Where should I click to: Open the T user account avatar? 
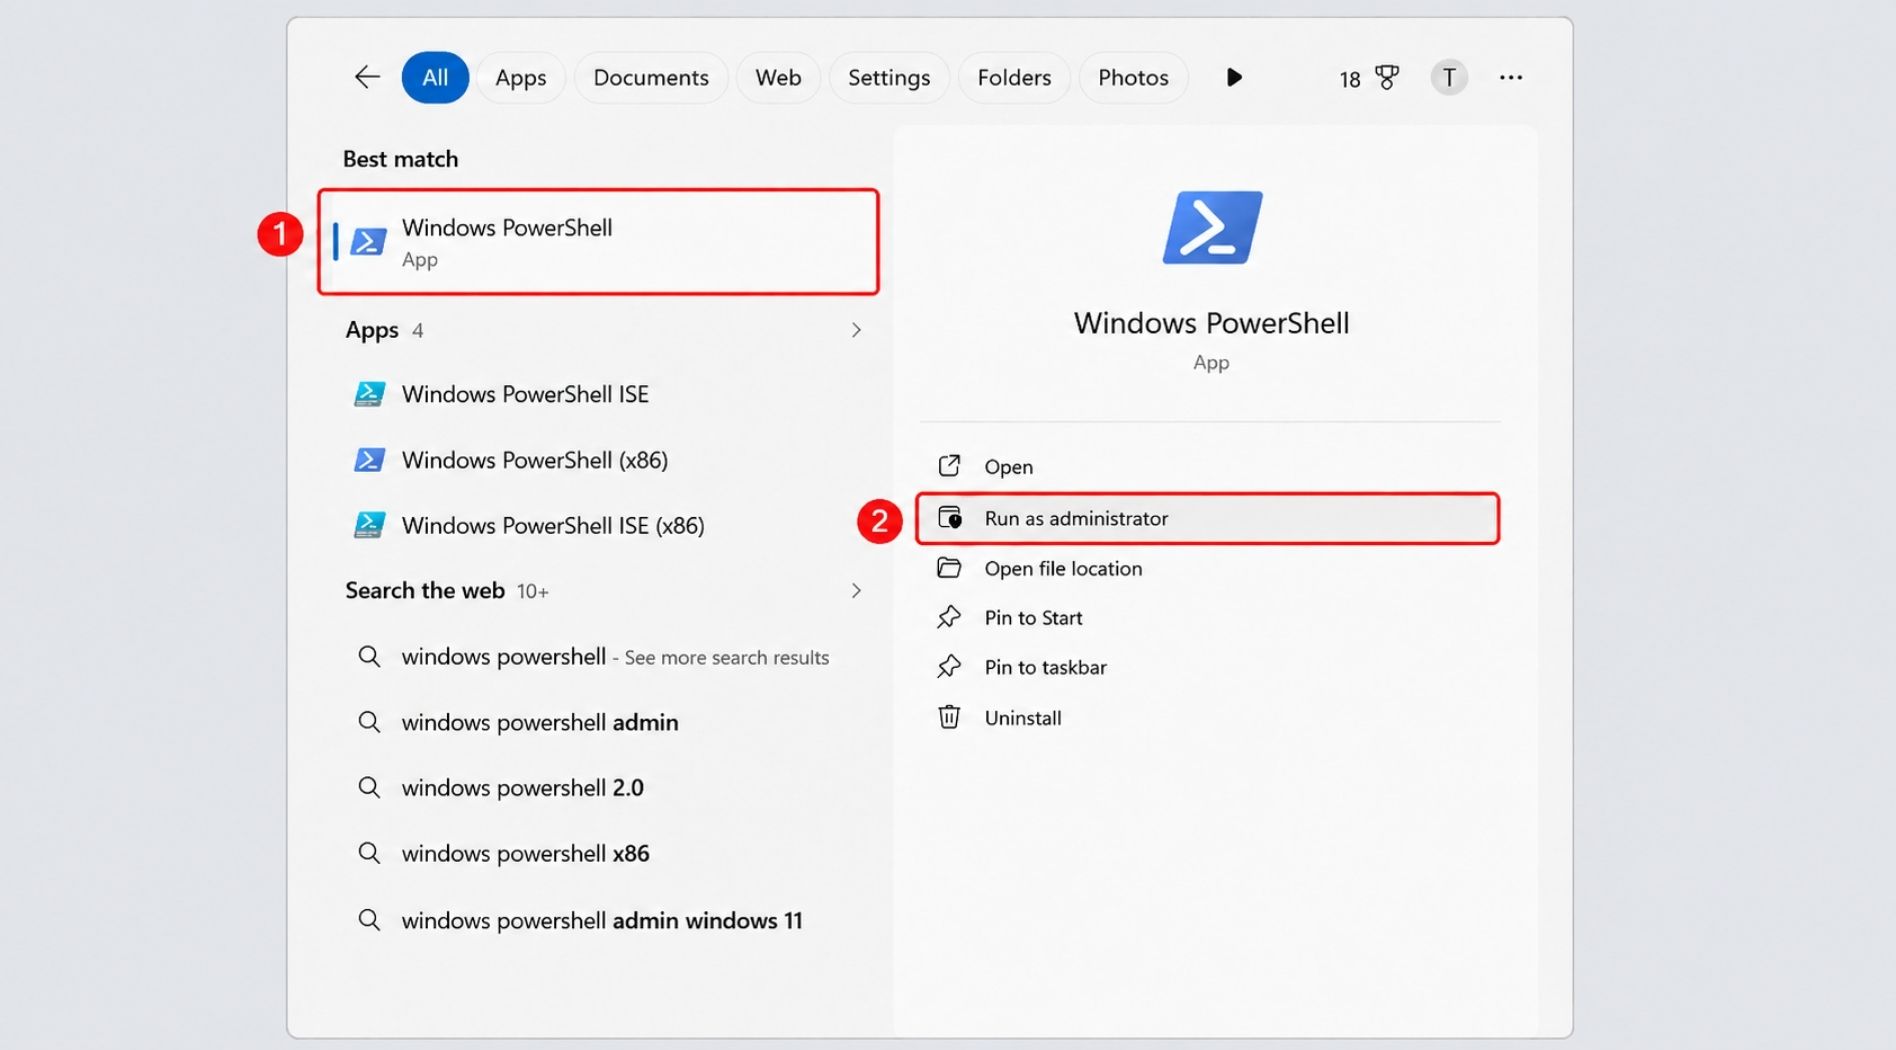[x=1449, y=77]
